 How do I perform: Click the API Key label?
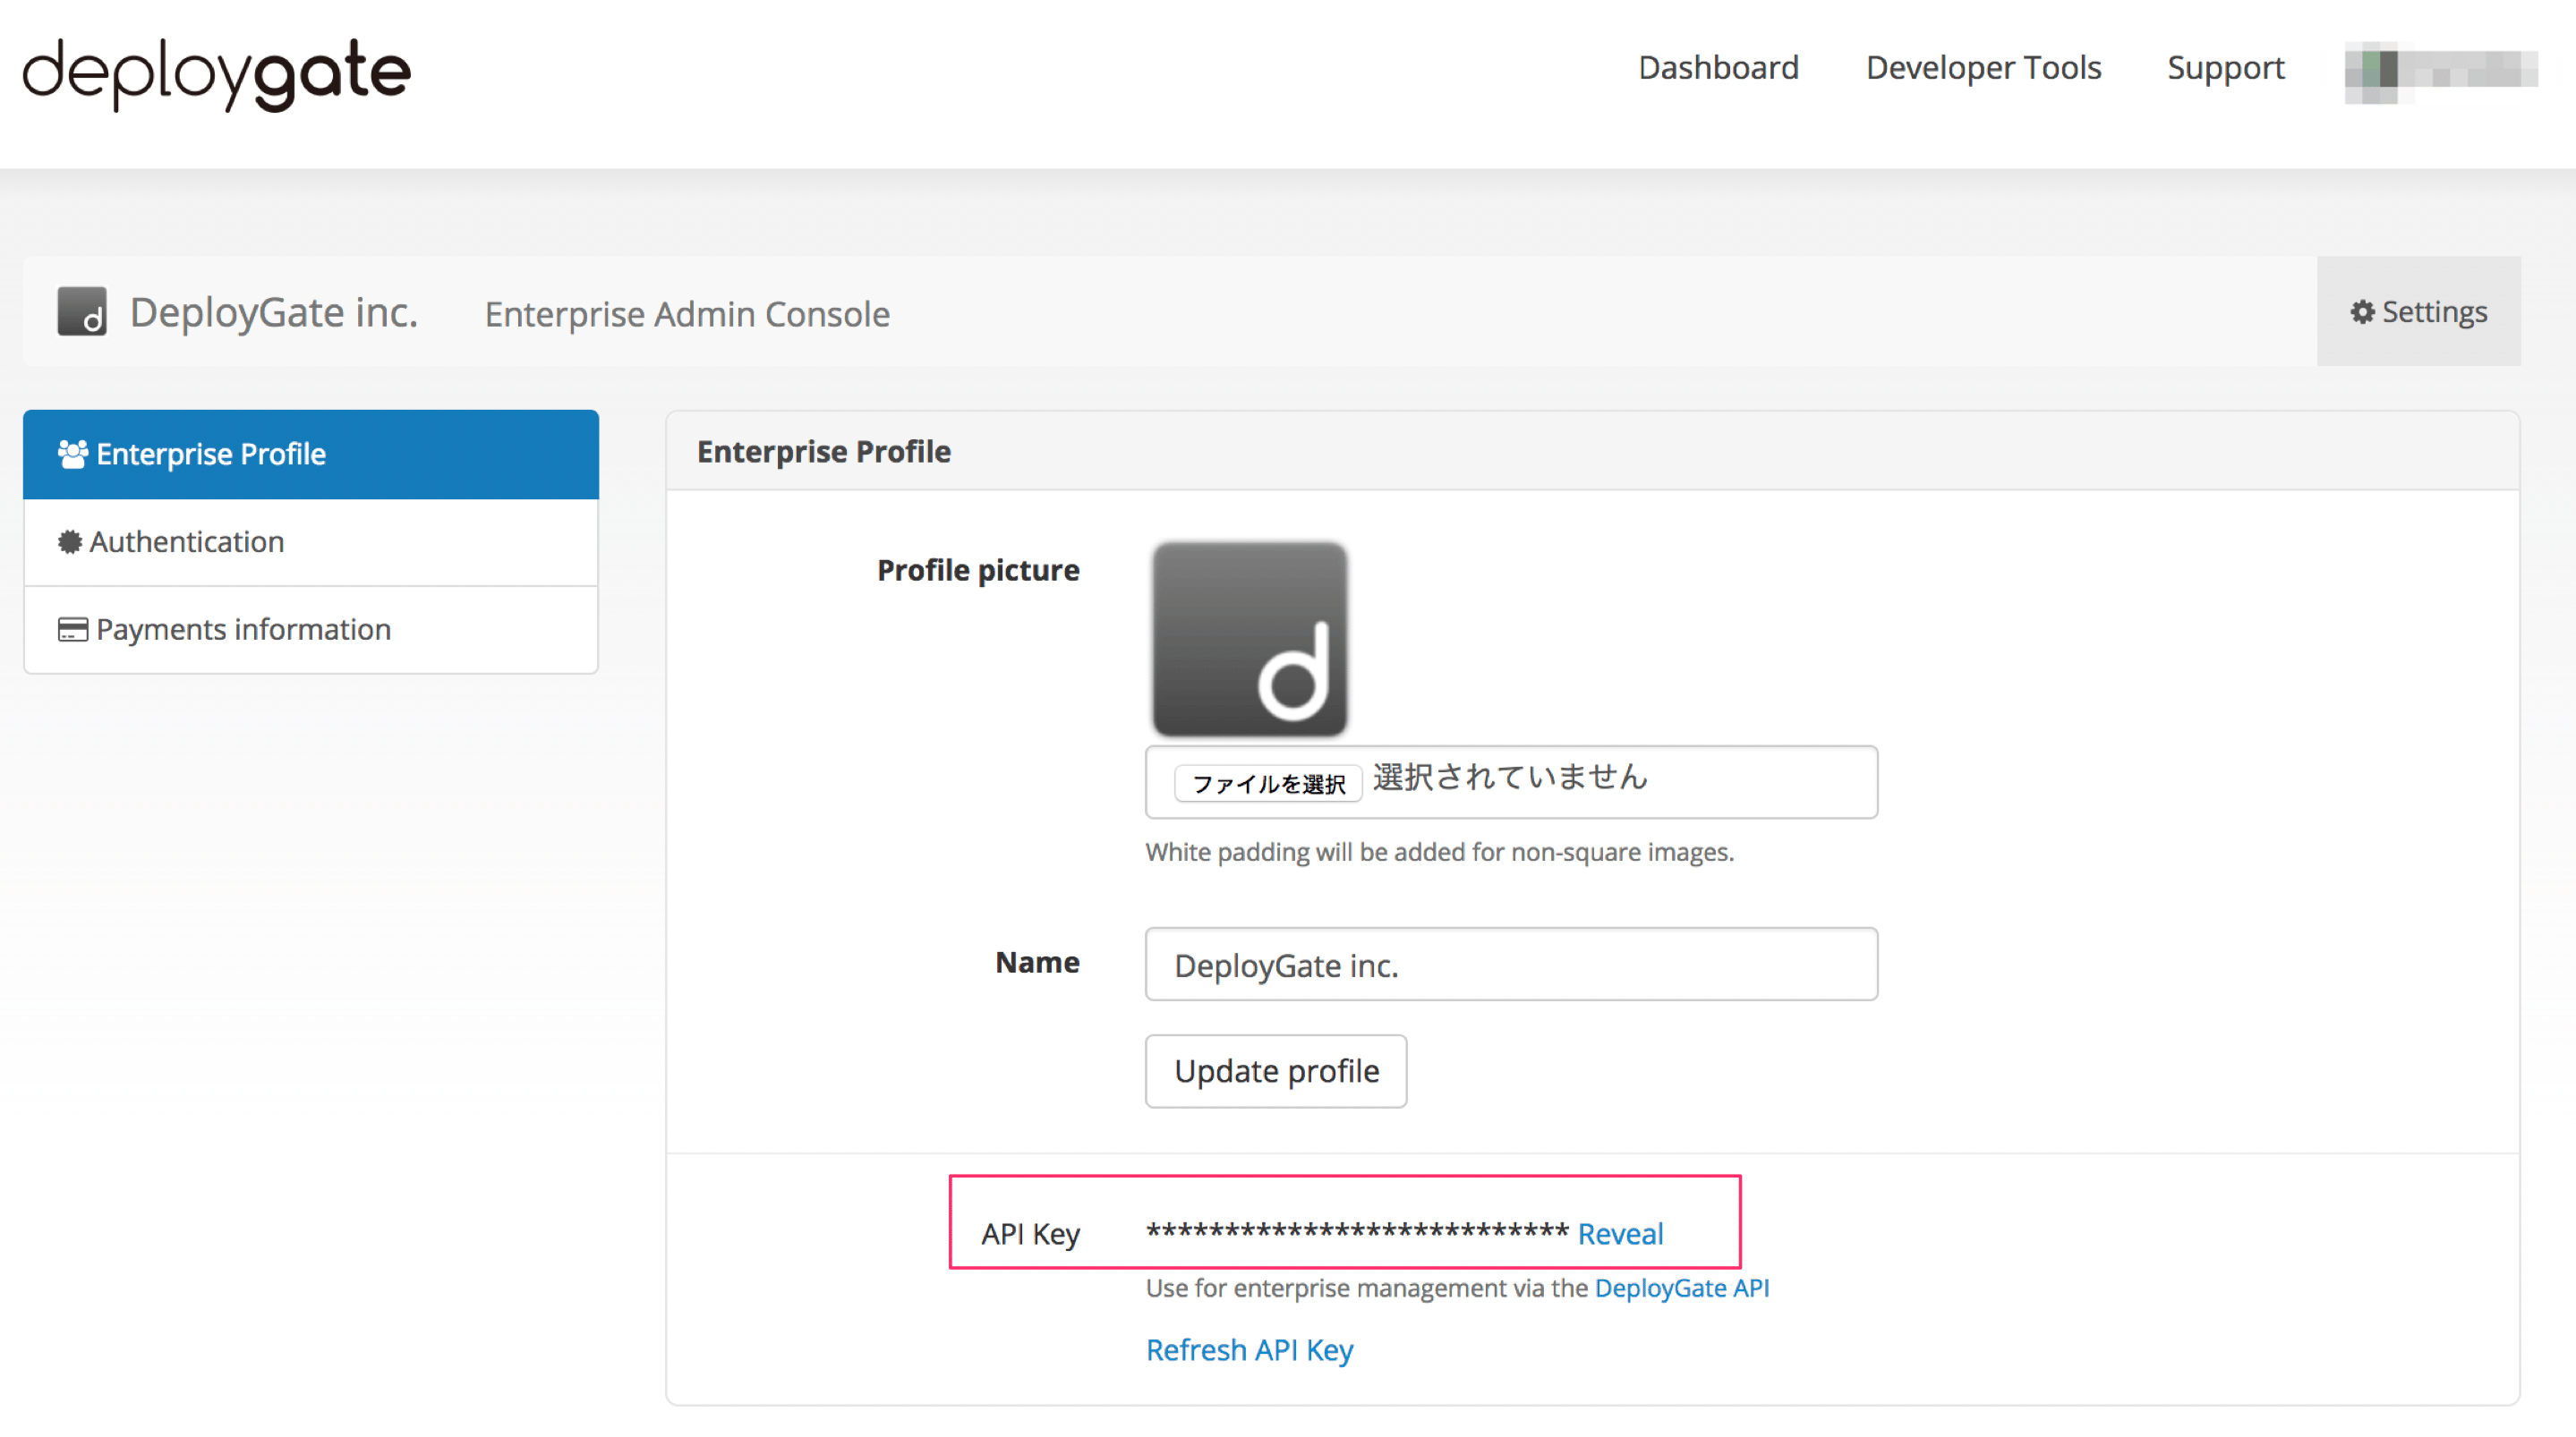click(1030, 1234)
